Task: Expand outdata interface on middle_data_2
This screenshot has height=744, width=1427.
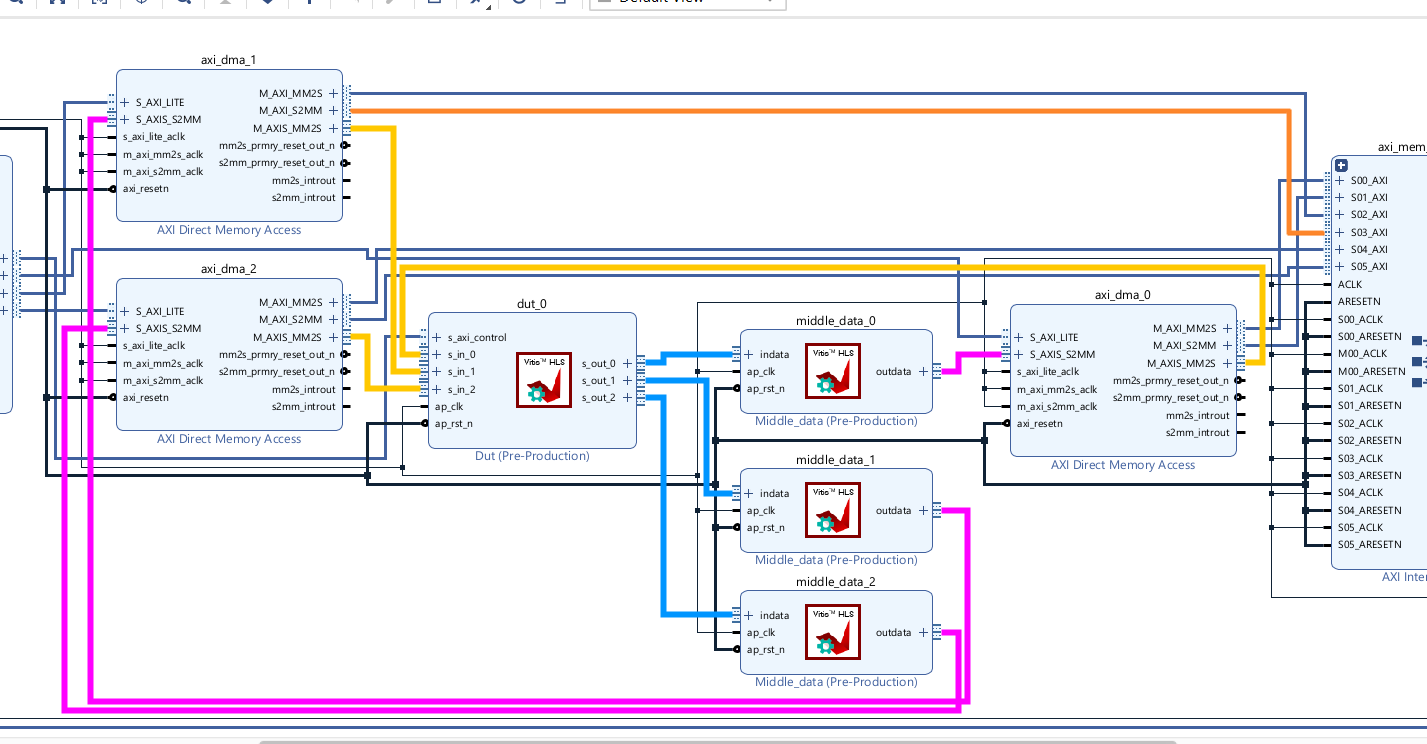Action: click(x=923, y=632)
